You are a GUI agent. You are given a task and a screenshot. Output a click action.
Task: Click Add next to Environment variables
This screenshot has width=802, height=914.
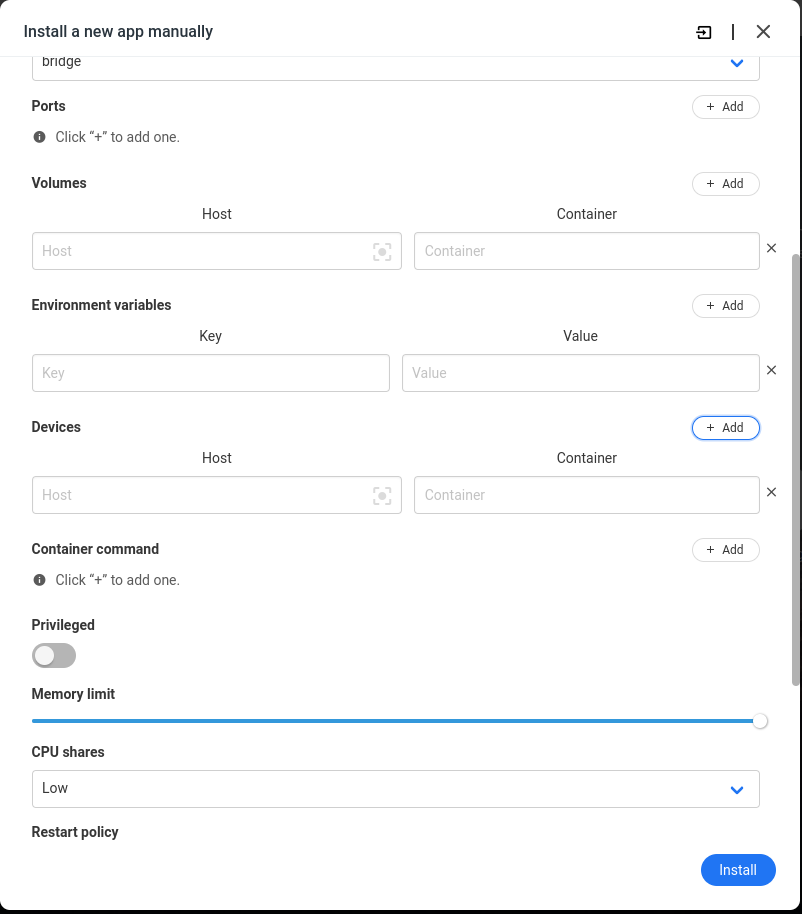pos(725,305)
